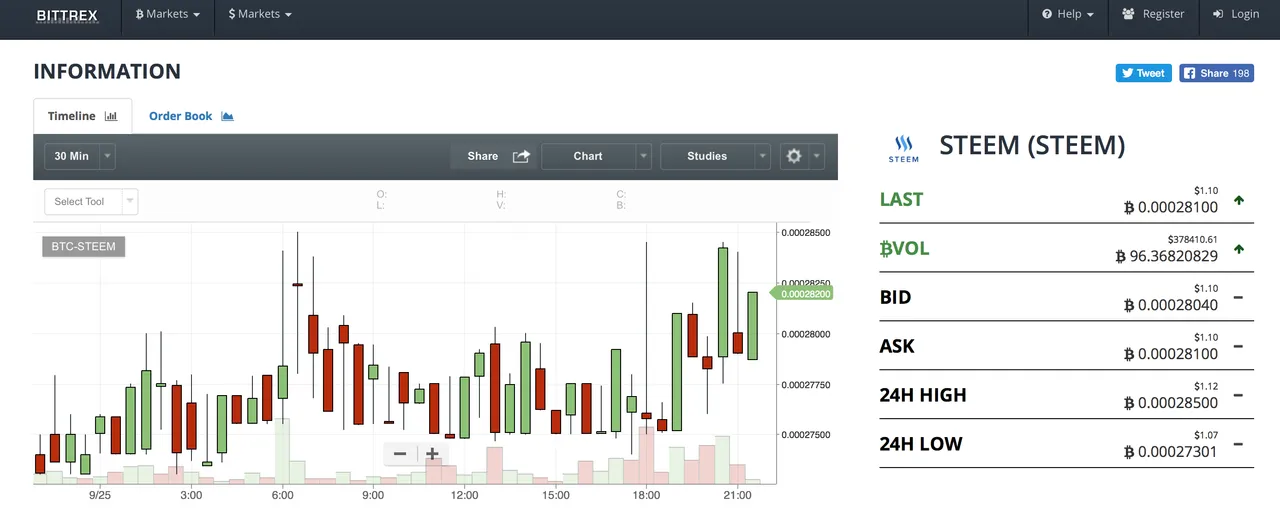Switch to the Order Book tab

[x=191, y=116]
